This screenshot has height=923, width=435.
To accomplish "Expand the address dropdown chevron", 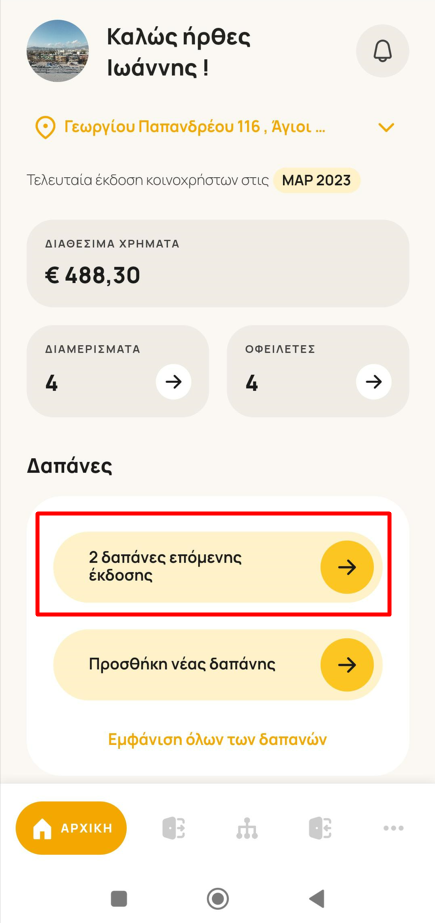I will coord(386,127).
